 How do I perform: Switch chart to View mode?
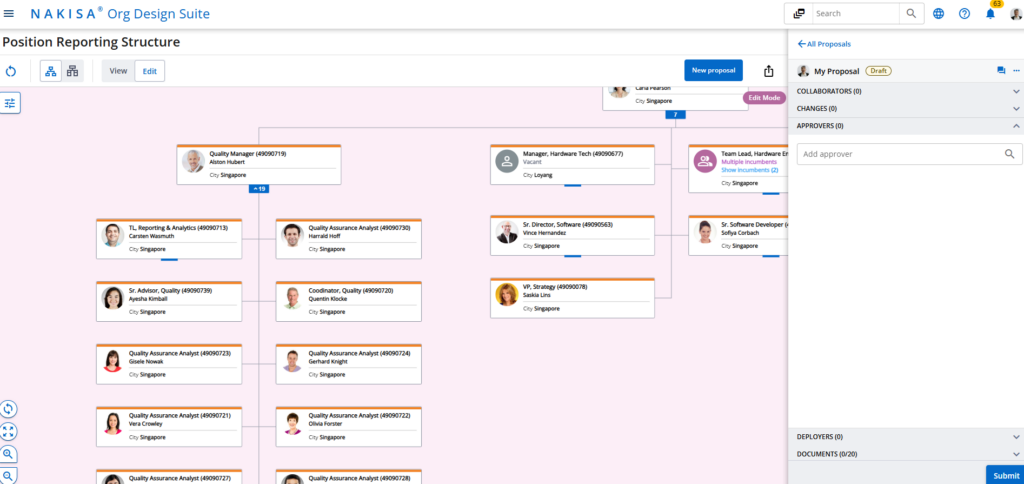(118, 71)
